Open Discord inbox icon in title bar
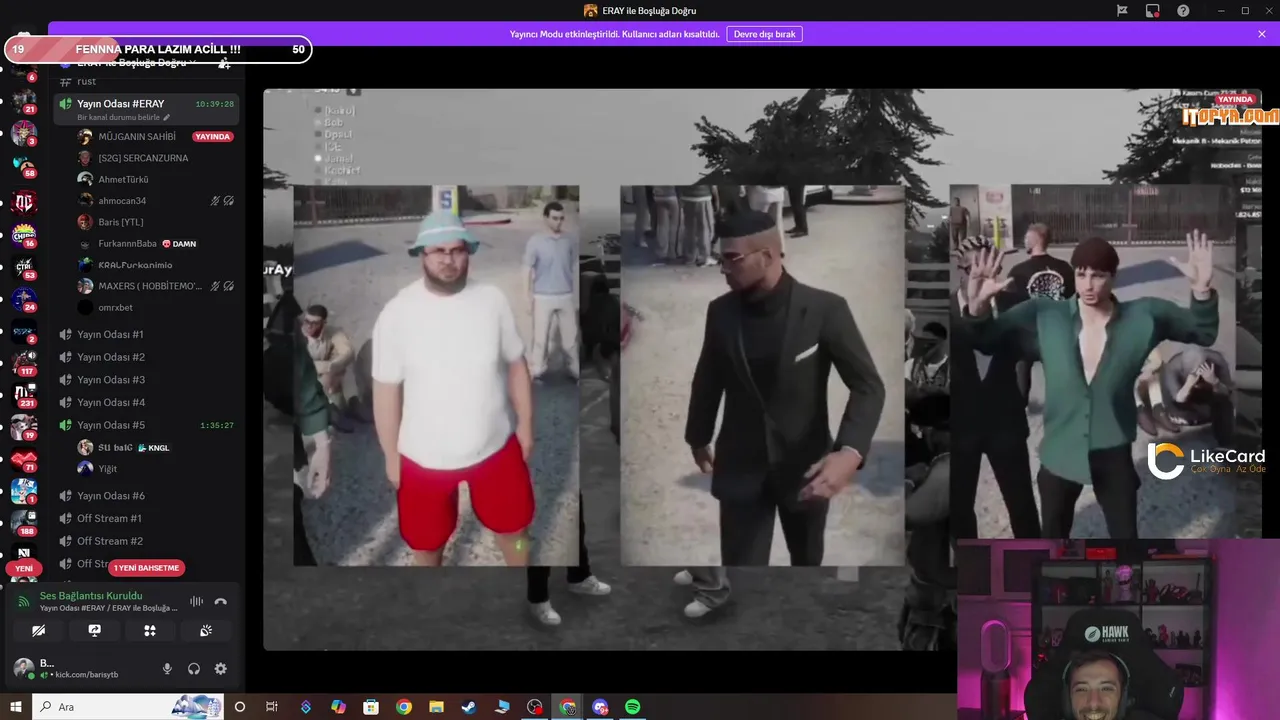This screenshot has width=1280, height=720. (1152, 11)
